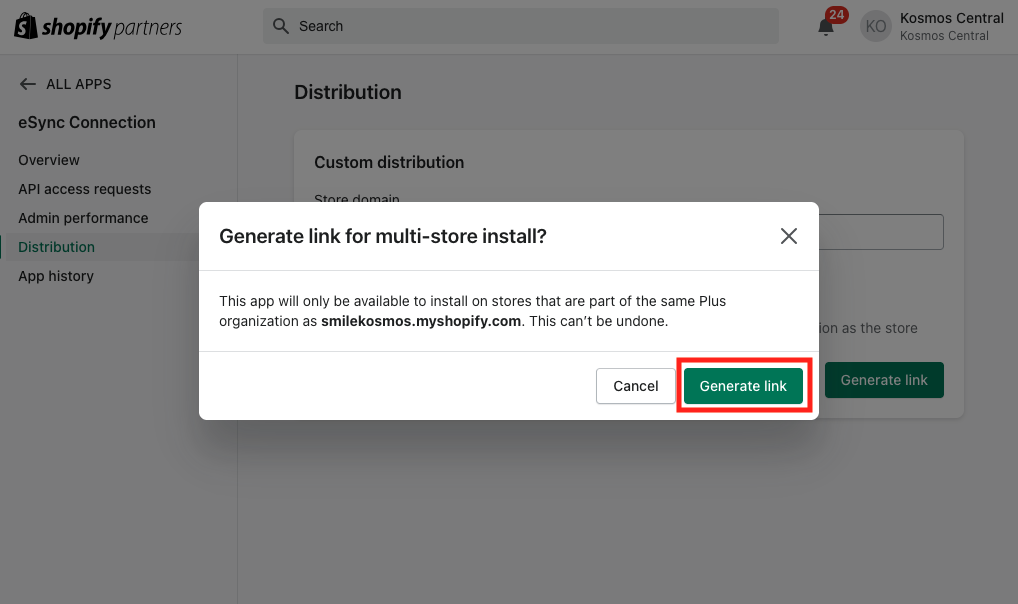Click the Shopify Partners logo

[98, 27]
